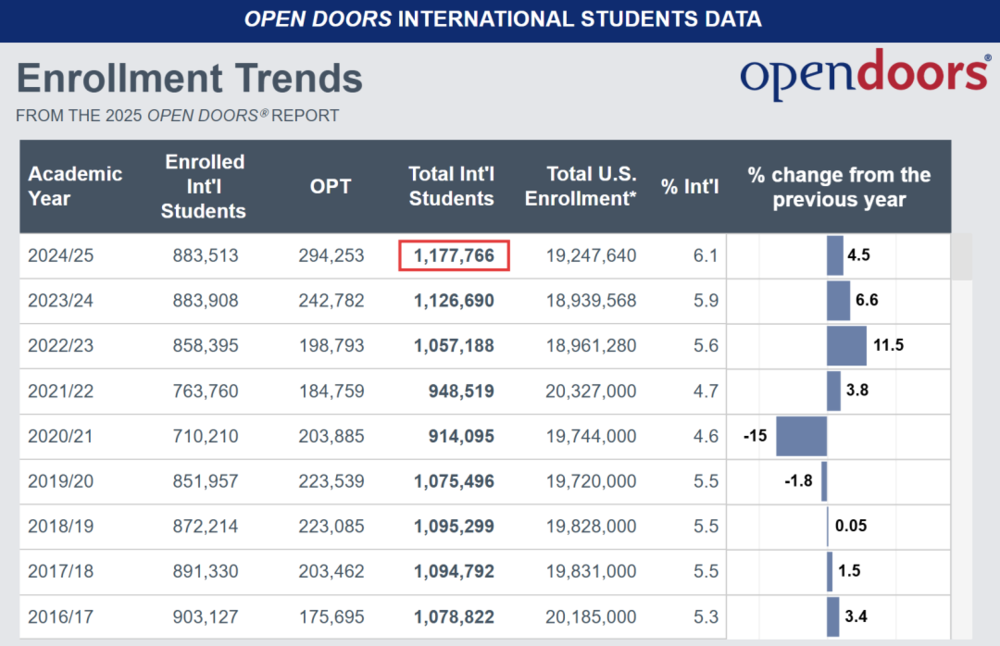
Task: Click the Academic Year column header
Action: (x=75, y=186)
